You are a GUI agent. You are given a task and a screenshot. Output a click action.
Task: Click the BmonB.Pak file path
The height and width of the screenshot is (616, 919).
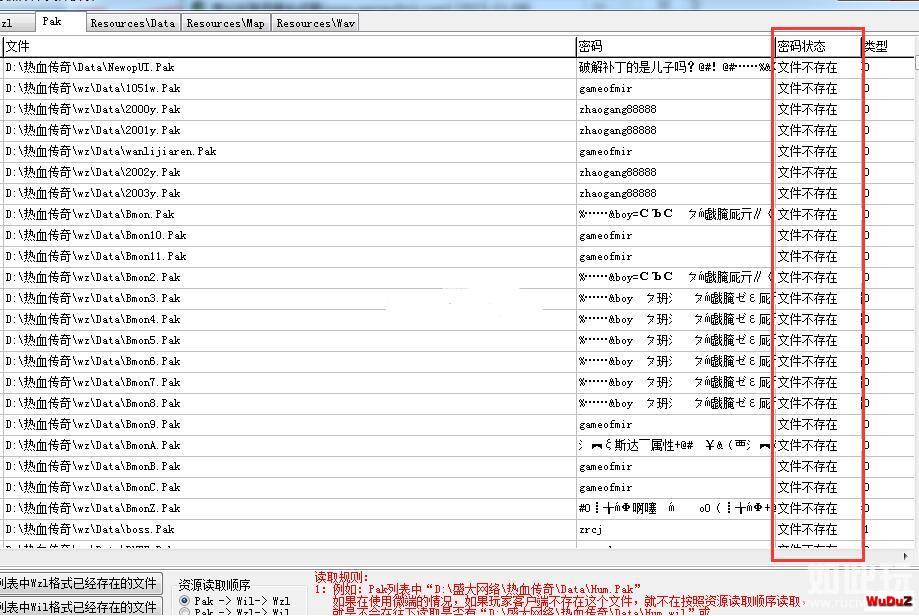pyautogui.click(x=93, y=467)
